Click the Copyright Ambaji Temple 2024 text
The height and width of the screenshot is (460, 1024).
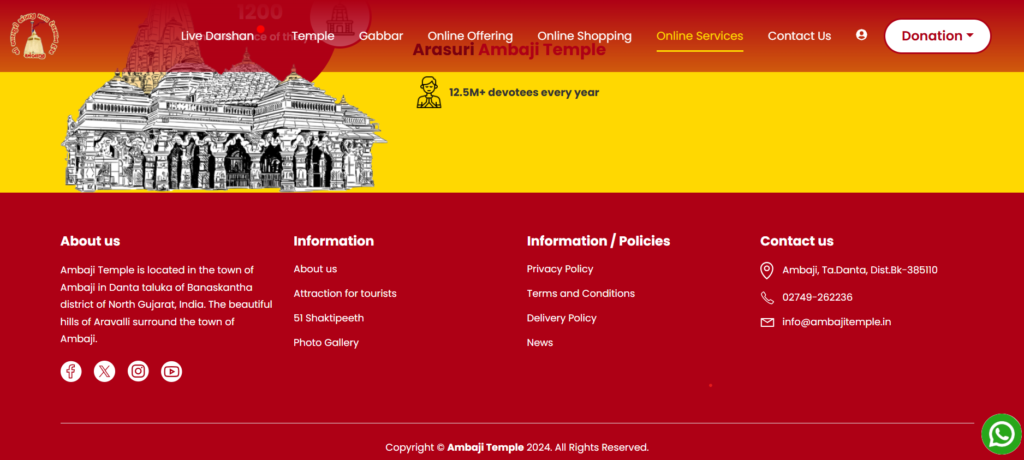pyautogui.click(x=517, y=448)
